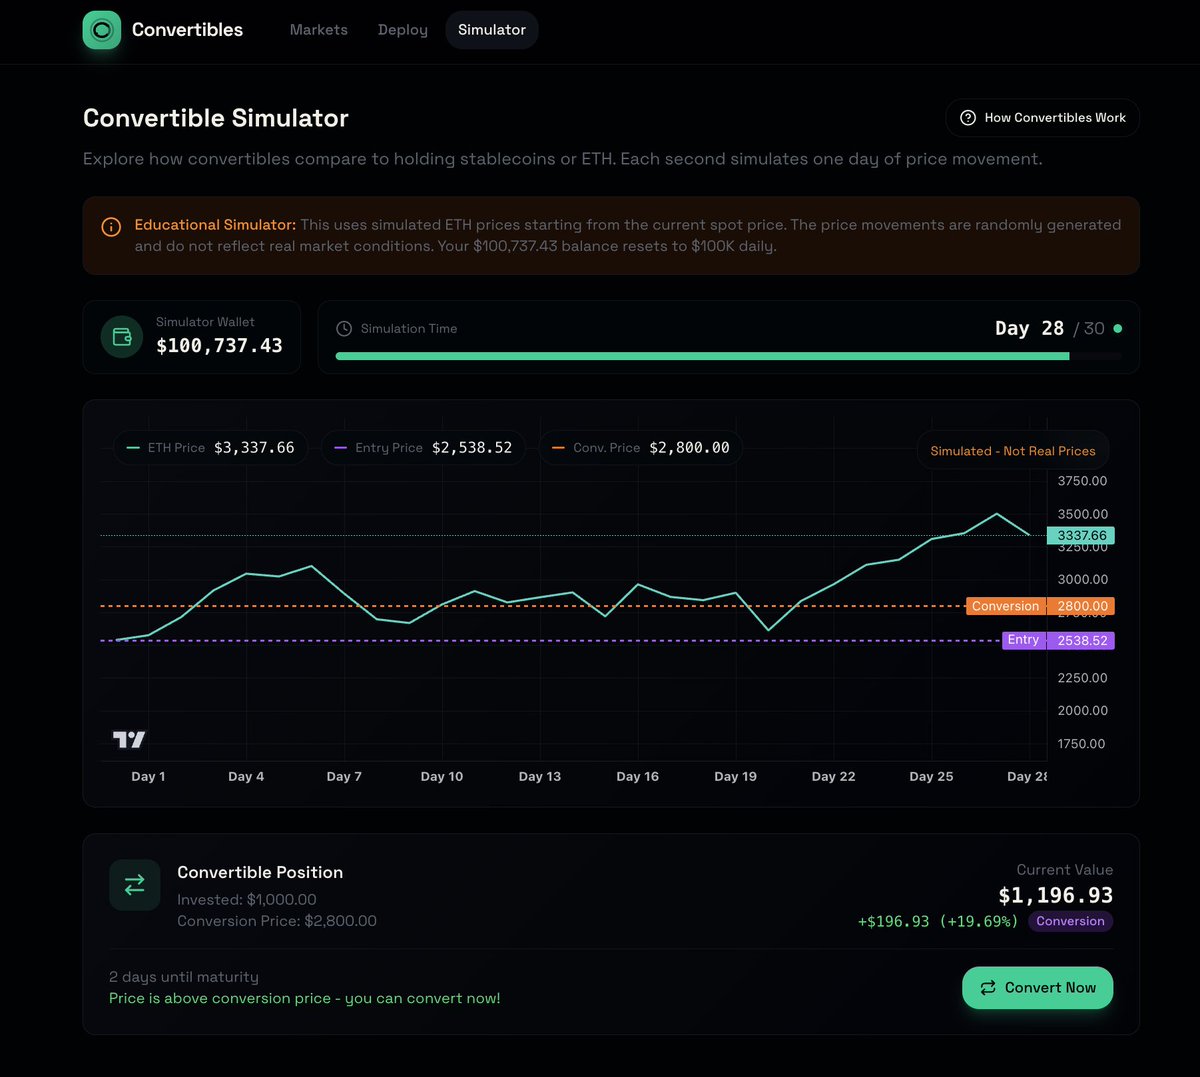Click the Simulation Time clock icon
The image size is (1200, 1077).
point(344,328)
